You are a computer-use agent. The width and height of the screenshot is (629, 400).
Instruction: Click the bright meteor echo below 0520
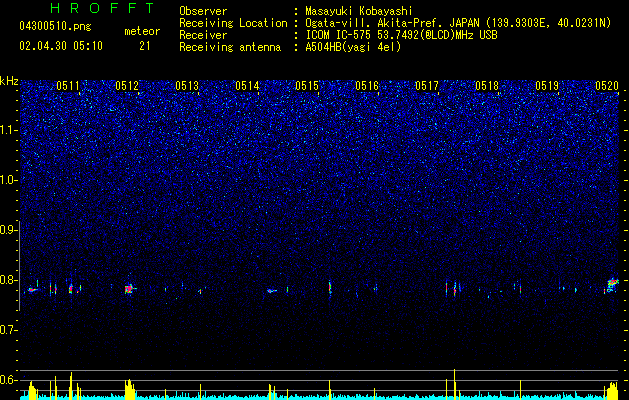click(612, 285)
